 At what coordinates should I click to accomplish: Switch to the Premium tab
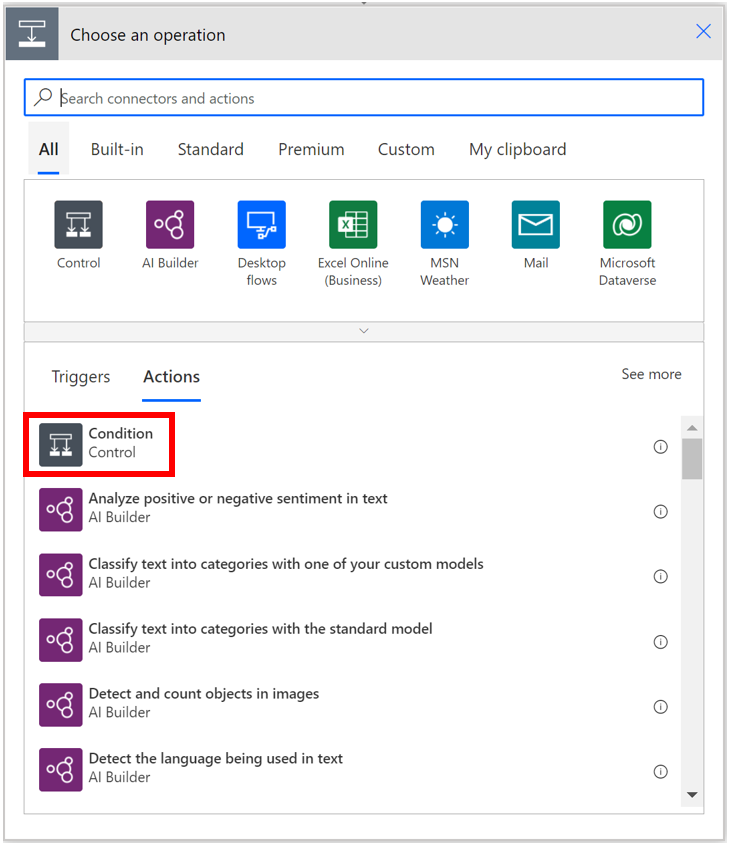pyautogui.click(x=311, y=149)
